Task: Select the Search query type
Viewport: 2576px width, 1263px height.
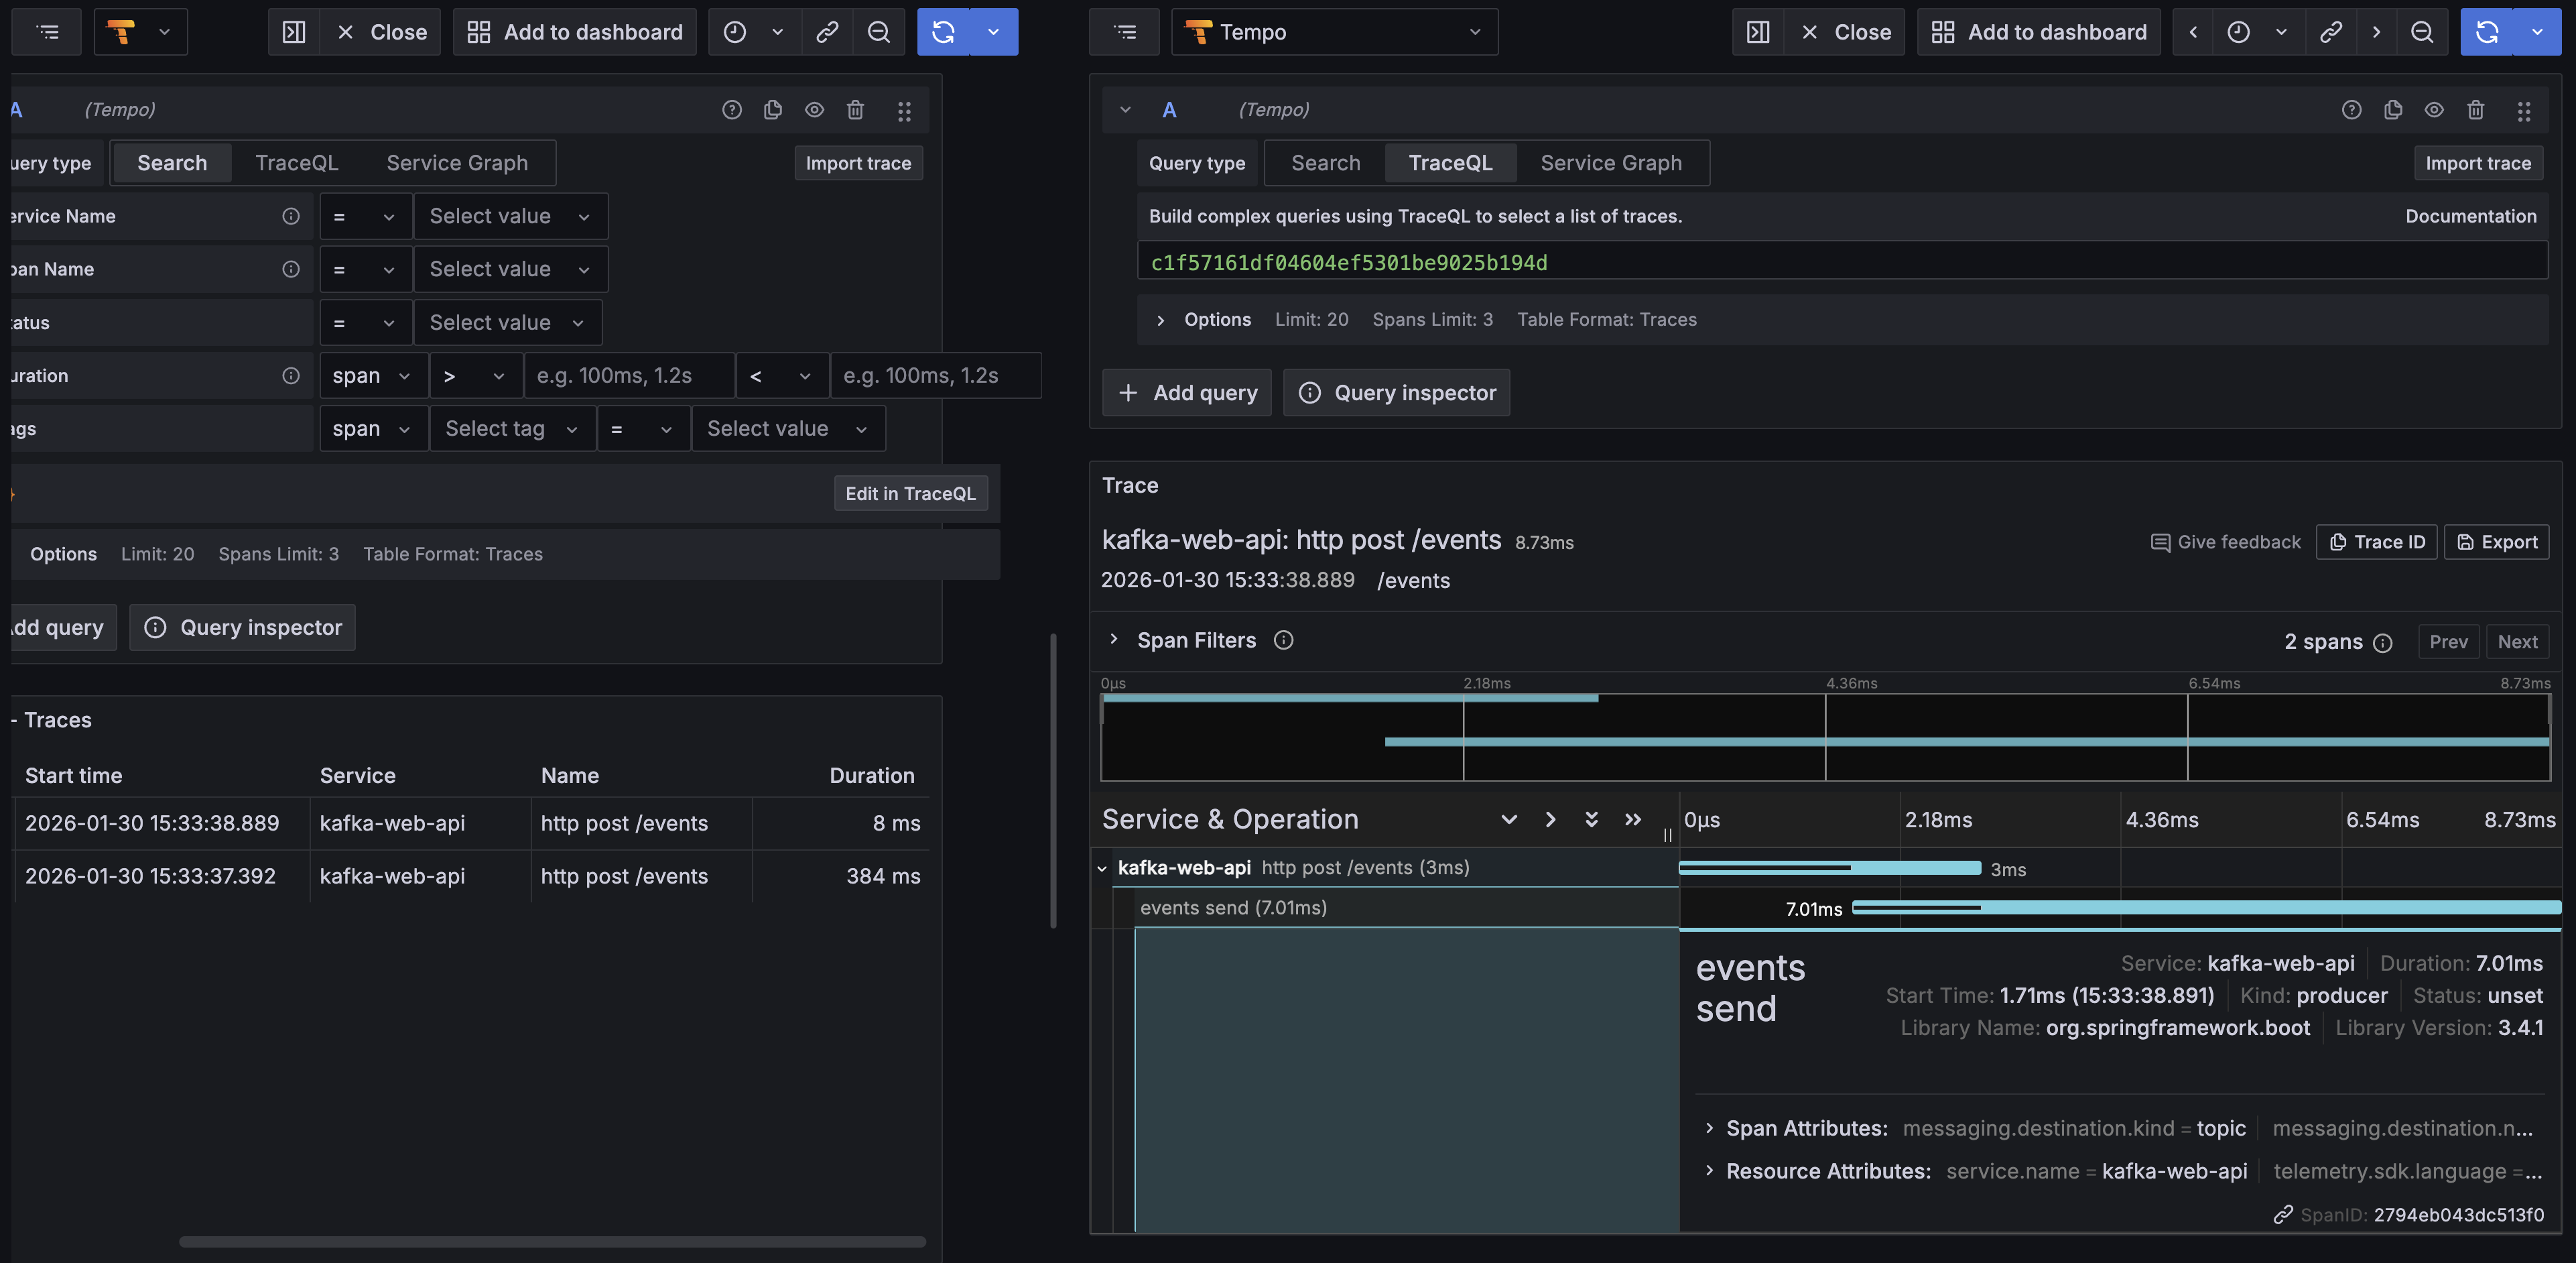Action: [x=1324, y=162]
